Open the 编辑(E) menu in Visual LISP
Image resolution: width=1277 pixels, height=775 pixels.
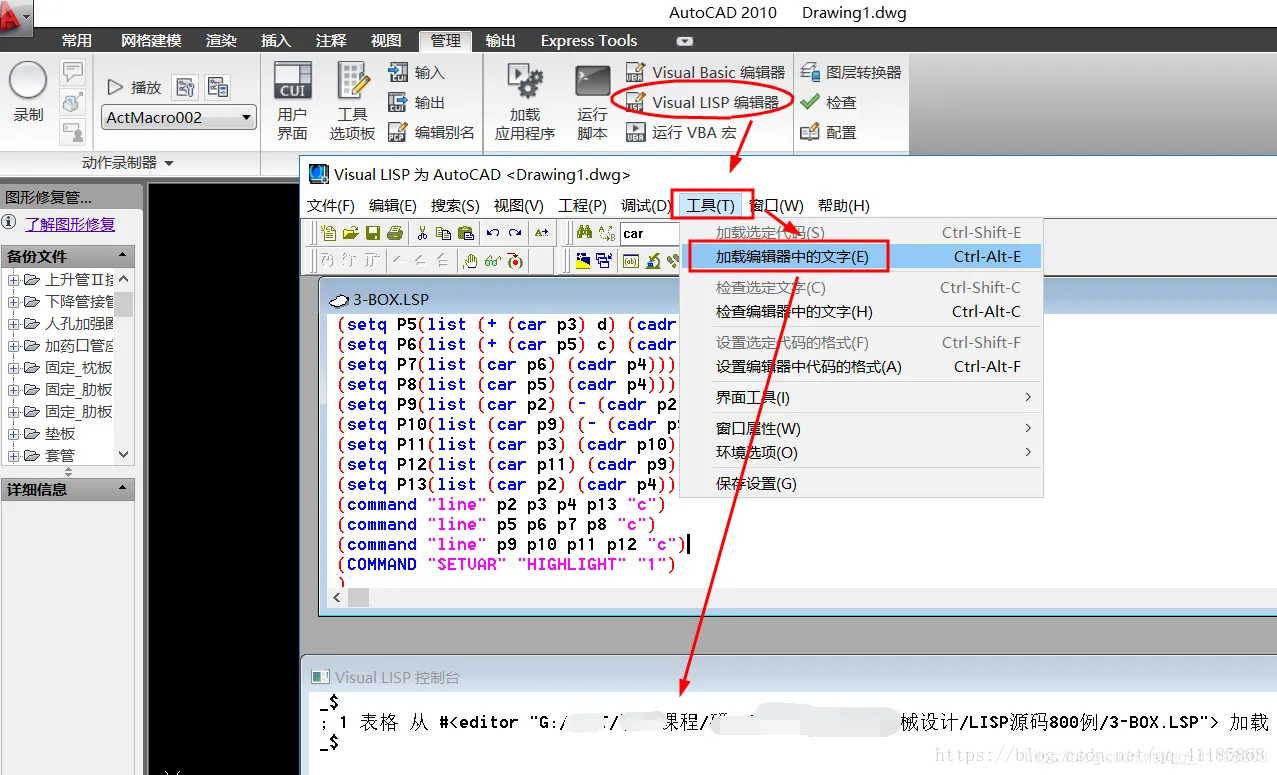pyautogui.click(x=393, y=205)
